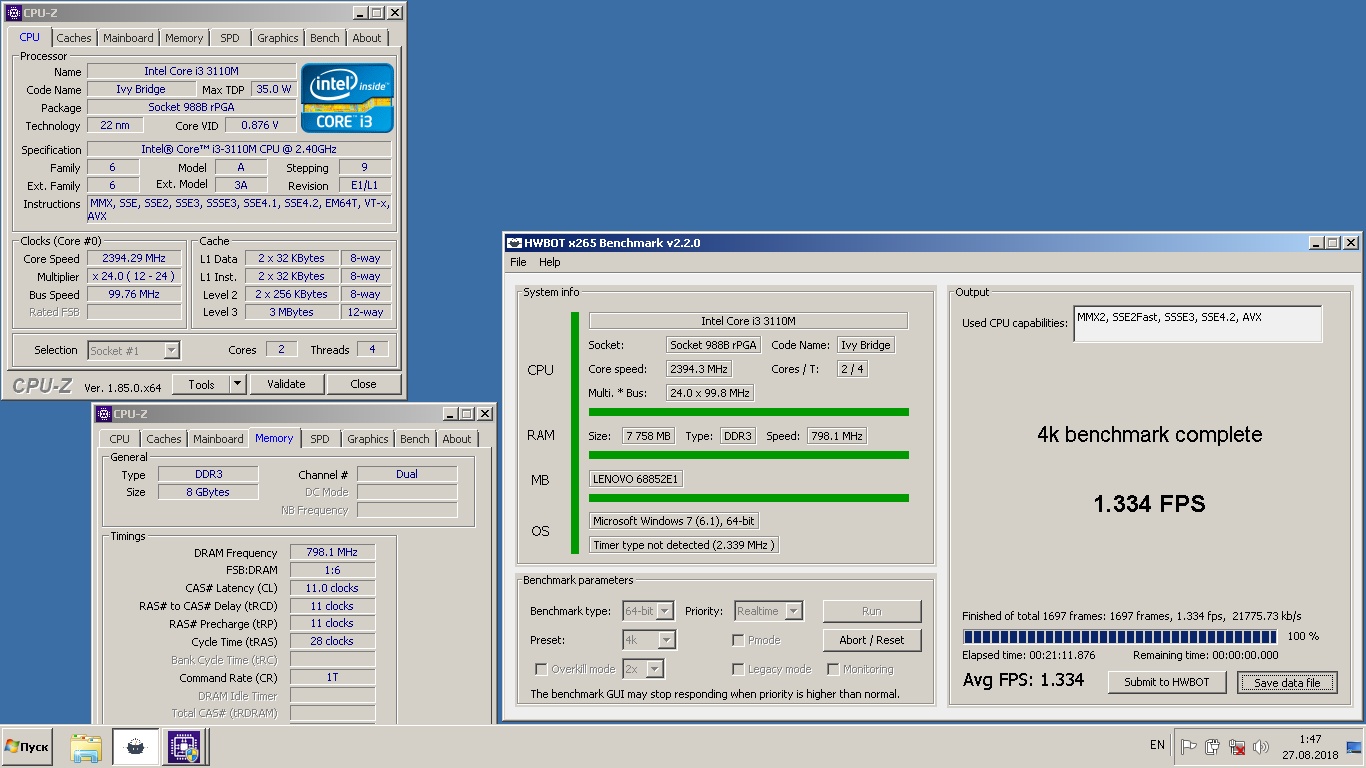The image size is (1366, 768).
Task: Open the Benchmark type 64-bit dropdown
Action: click(648, 611)
